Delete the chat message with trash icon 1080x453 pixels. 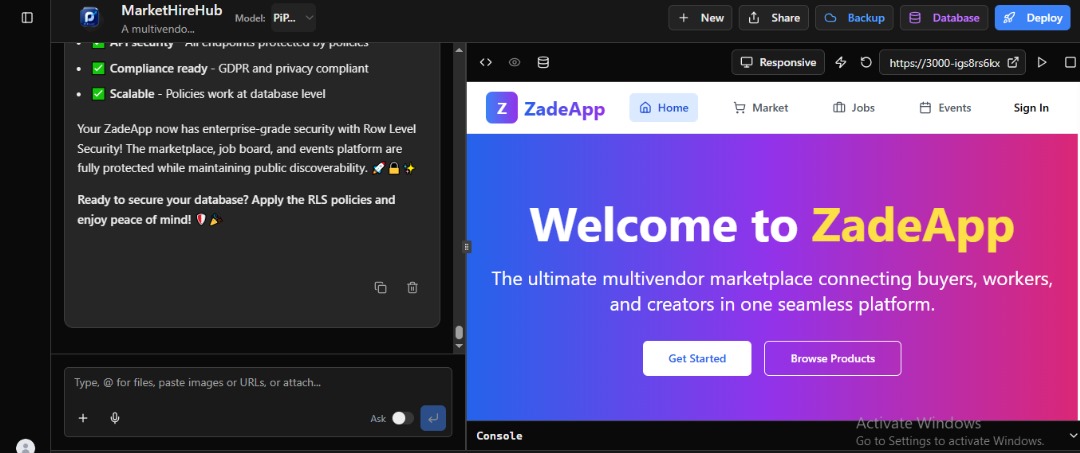[x=412, y=288]
